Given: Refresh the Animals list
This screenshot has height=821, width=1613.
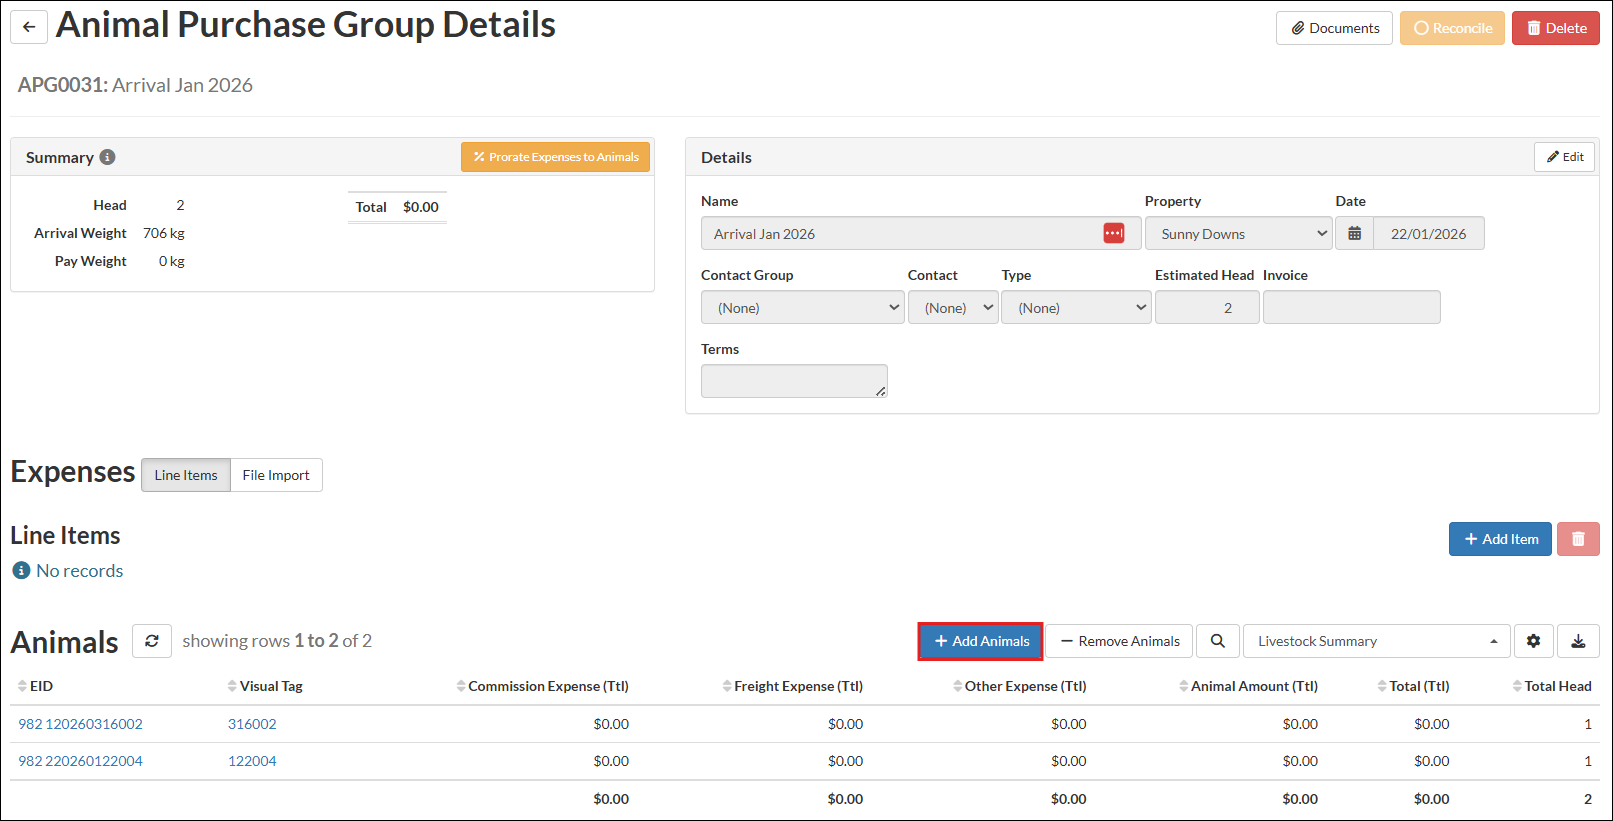Looking at the screenshot, I should pyautogui.click(x=152, y=641).
